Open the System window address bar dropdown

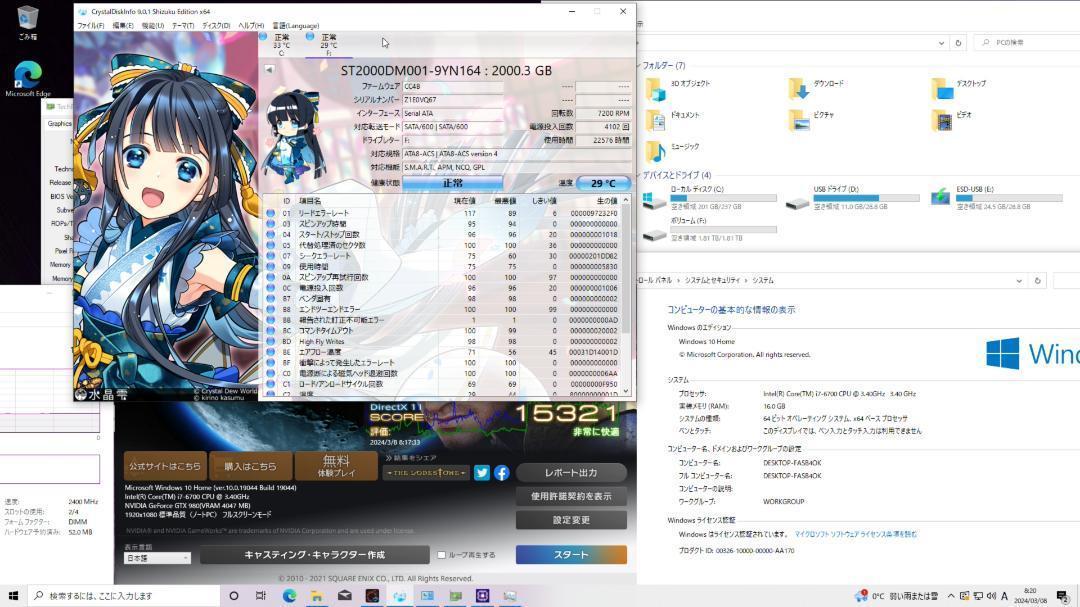[x=1019, y=281]
